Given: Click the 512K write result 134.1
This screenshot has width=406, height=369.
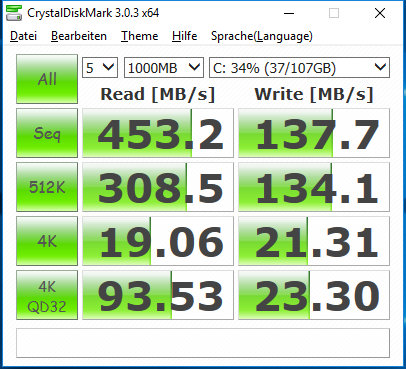Looking at the screenshot, I should (314, 187).
